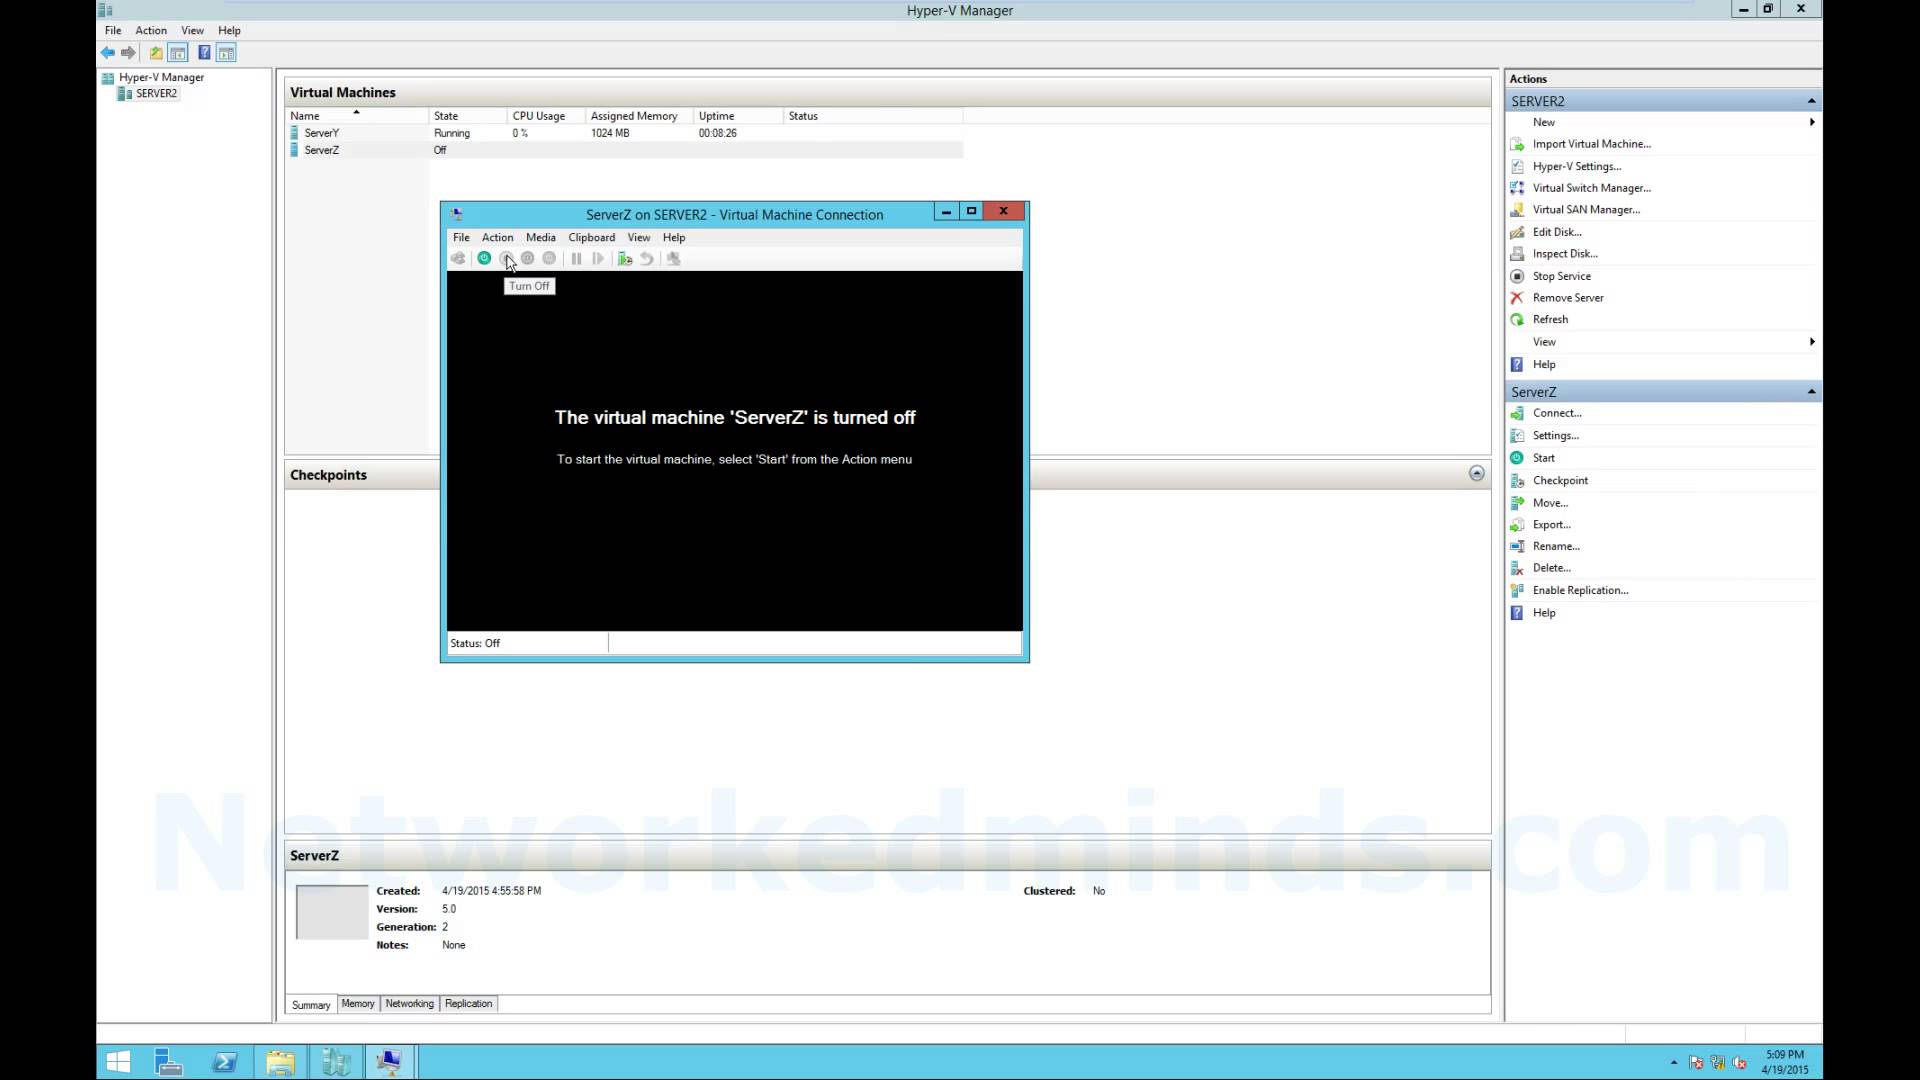Open Server Manager from the taskbar
This screenshot has height=1080, width=1920.
pos(169,1062)
